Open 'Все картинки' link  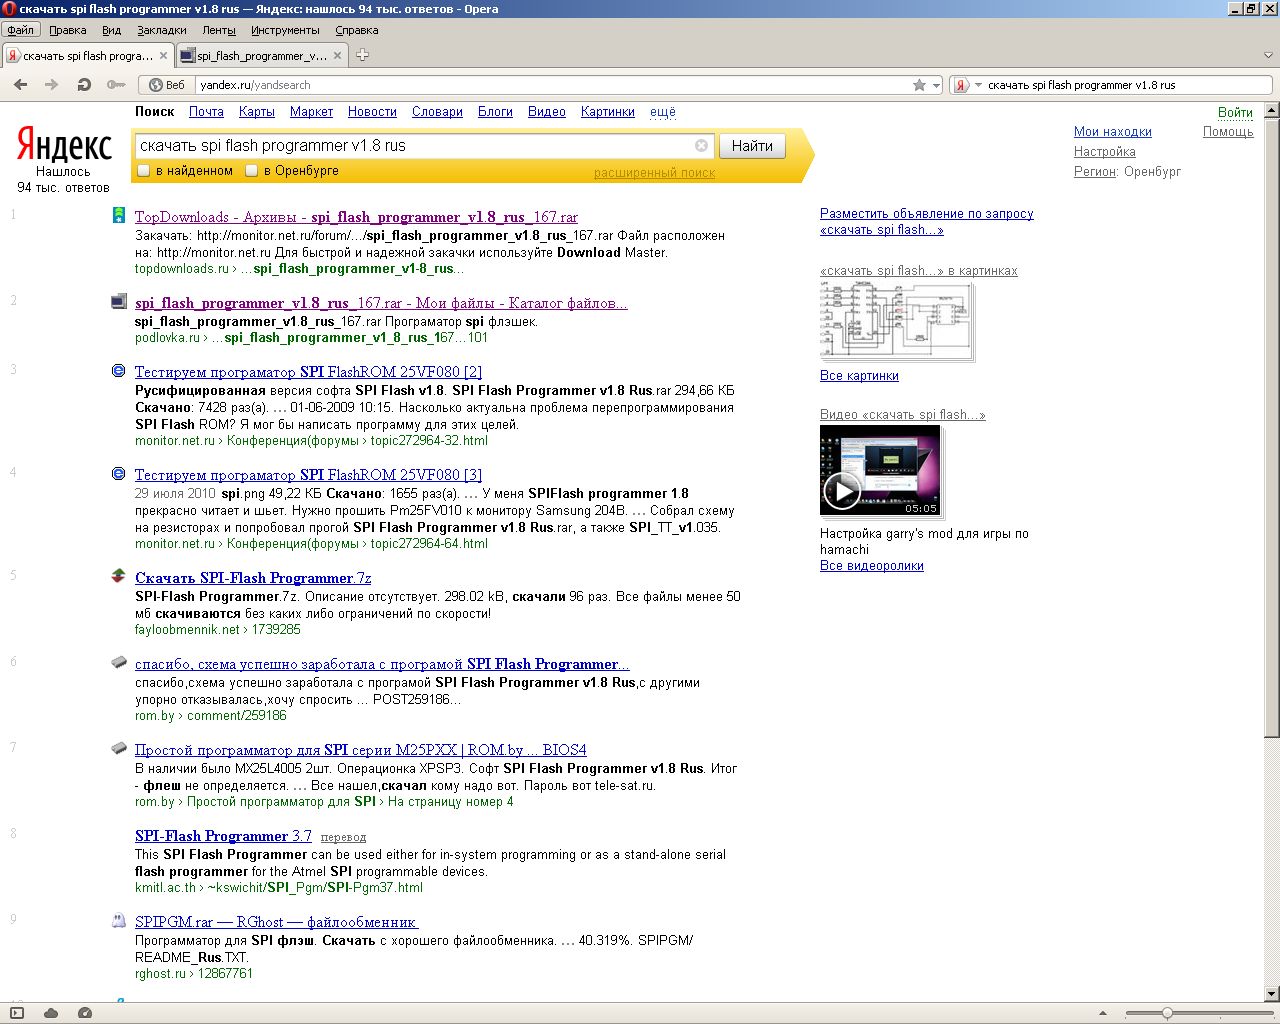[859, 376]
